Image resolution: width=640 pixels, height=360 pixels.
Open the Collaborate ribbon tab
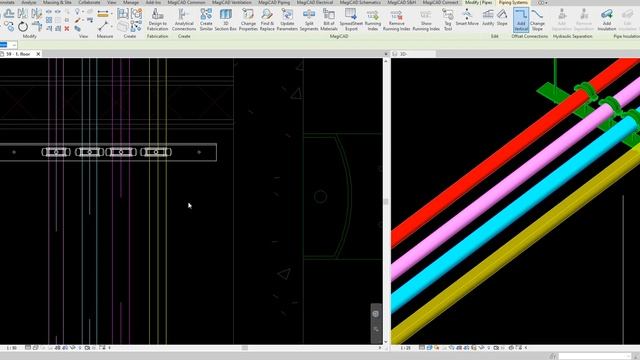pyautogui.click(x=89, y=2)
